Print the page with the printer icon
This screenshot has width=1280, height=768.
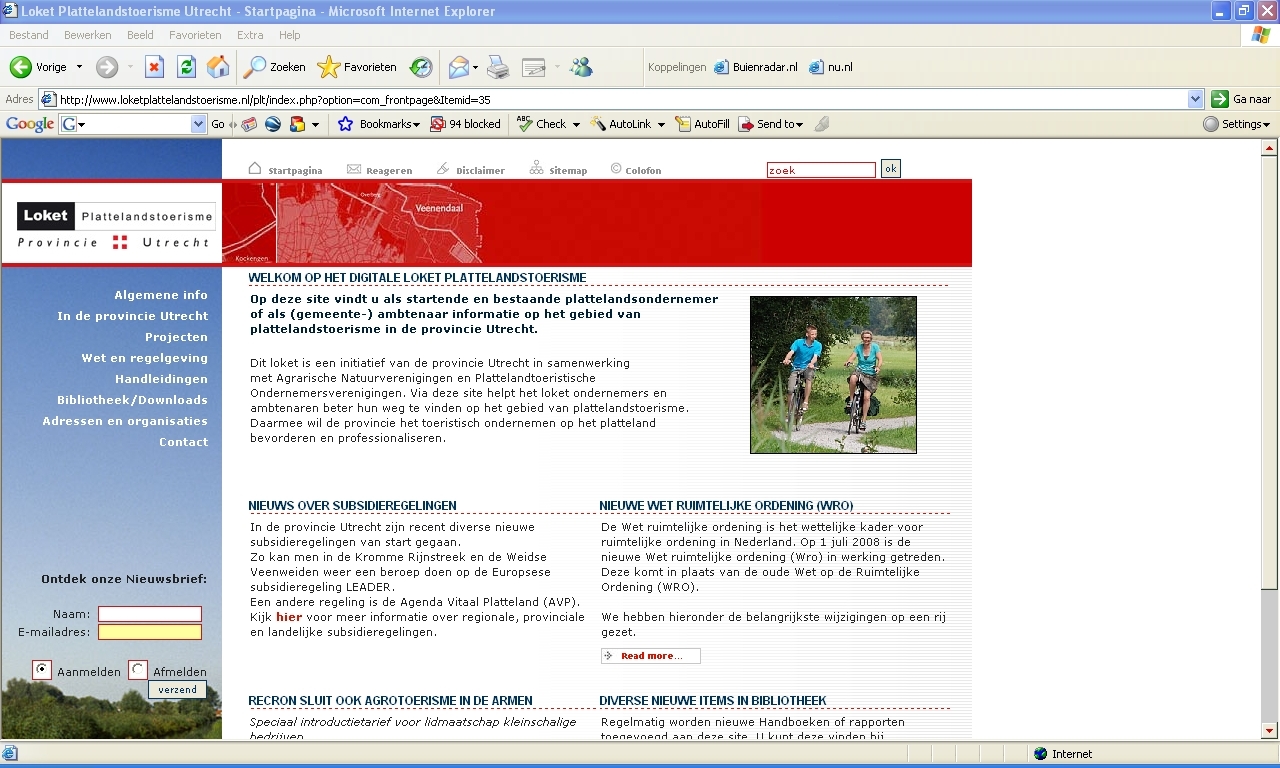click(x=498, y=67)
